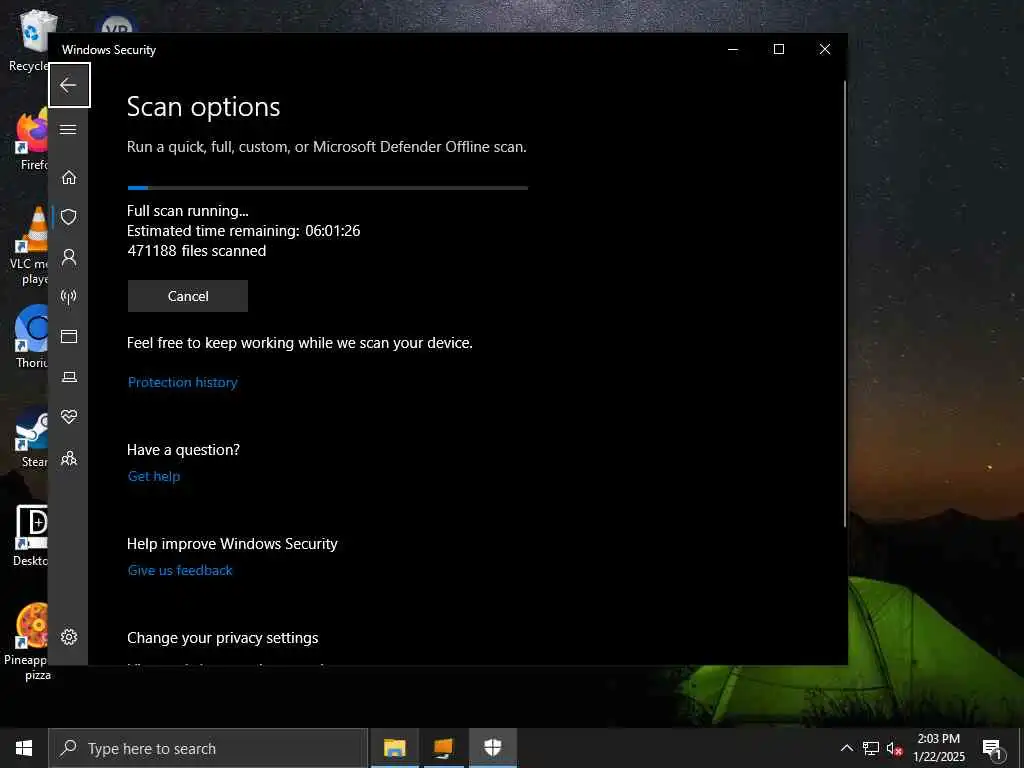The height and width of the screenshot is (768, 1024).
Task: Click 'Help improve Windows Security' heading
Action: coord(232,544)
